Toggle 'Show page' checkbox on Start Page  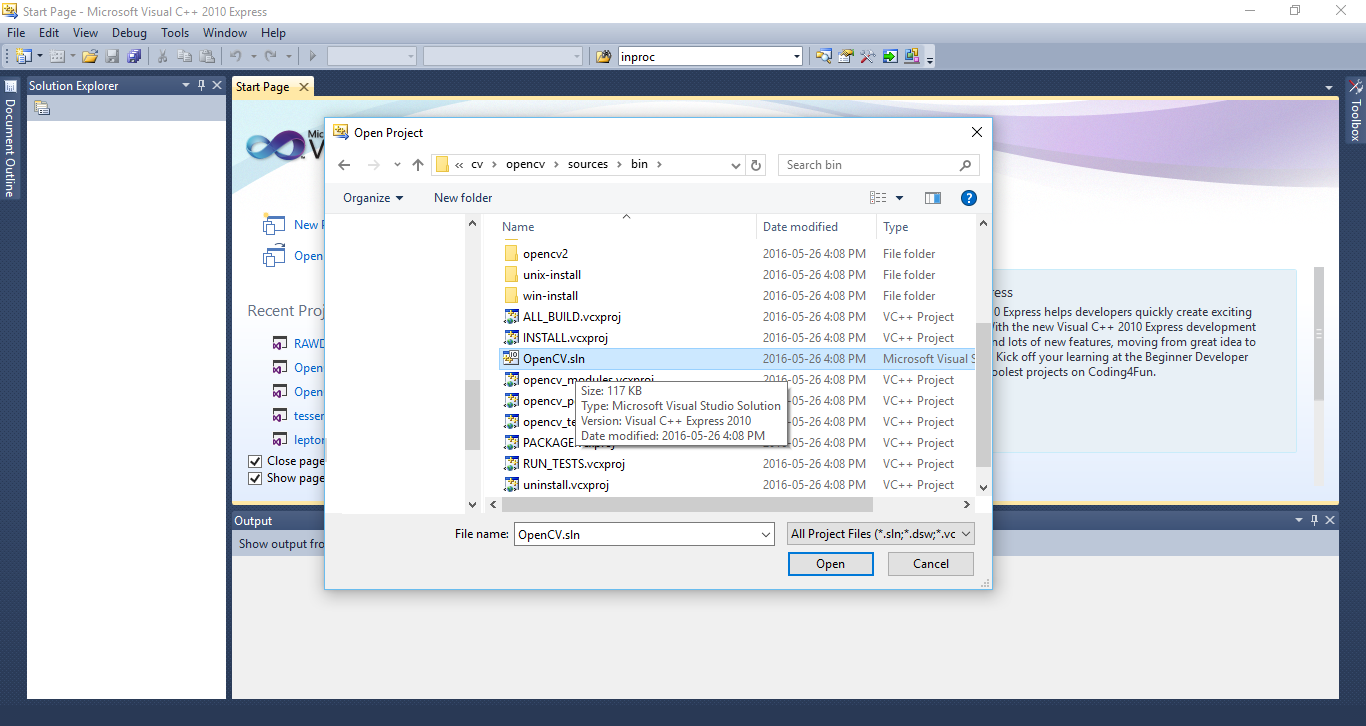[x=255, y=478]
